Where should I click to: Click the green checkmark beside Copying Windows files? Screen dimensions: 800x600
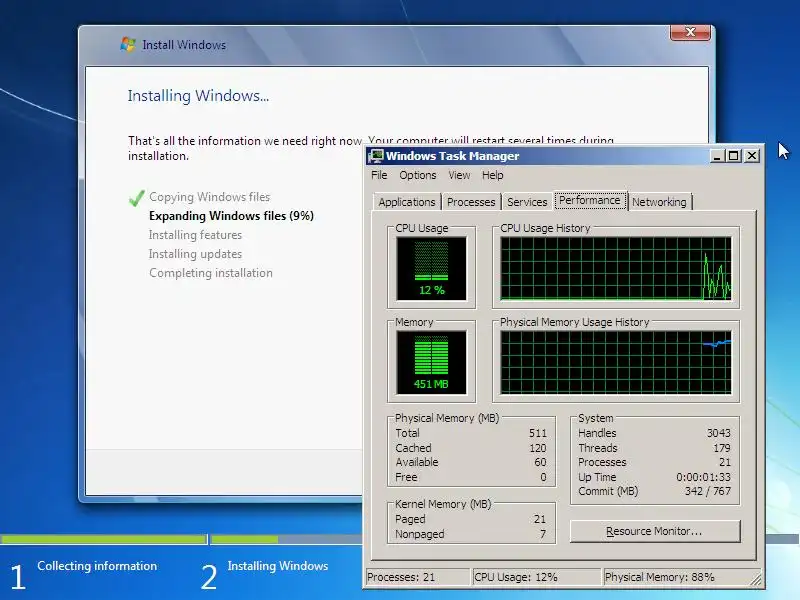click(136, 197)
